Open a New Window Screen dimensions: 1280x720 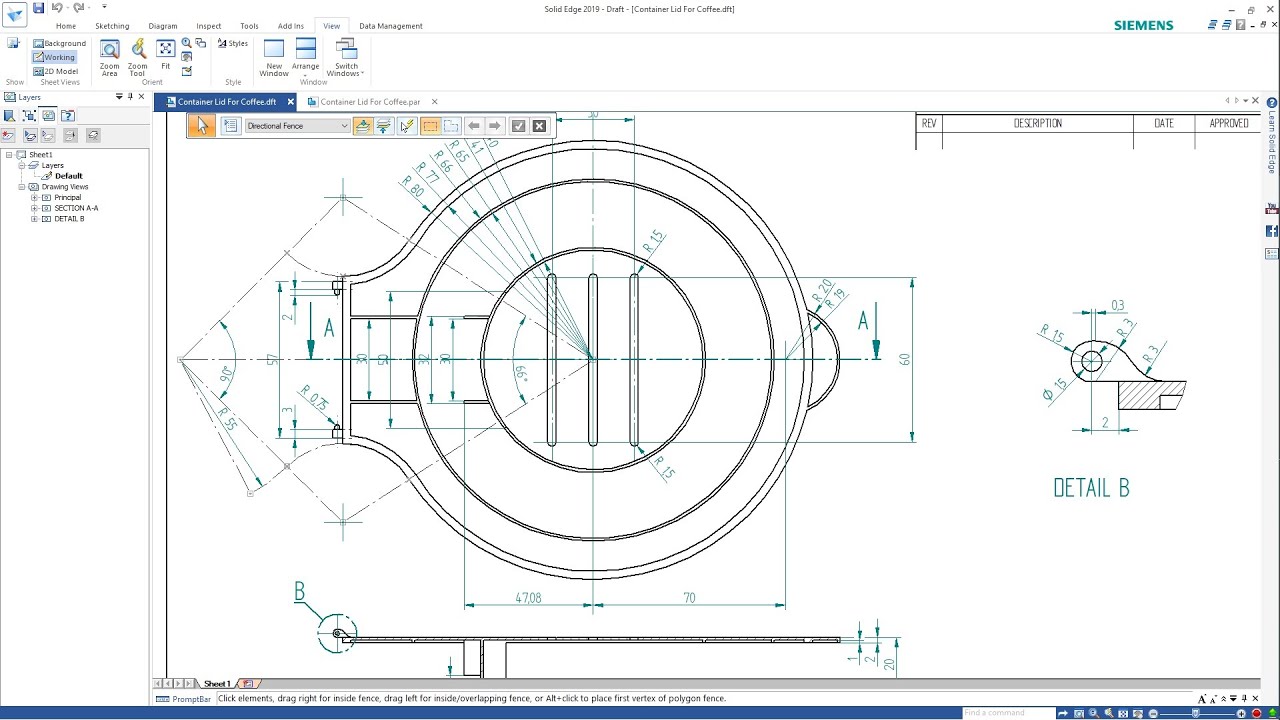274,58
